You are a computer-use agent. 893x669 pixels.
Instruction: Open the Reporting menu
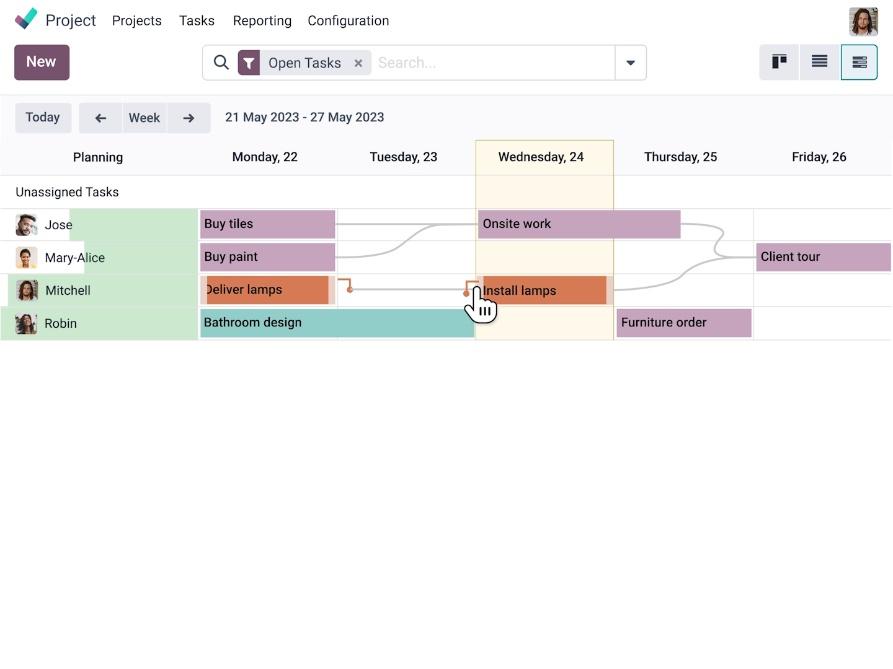pos(262,21)
